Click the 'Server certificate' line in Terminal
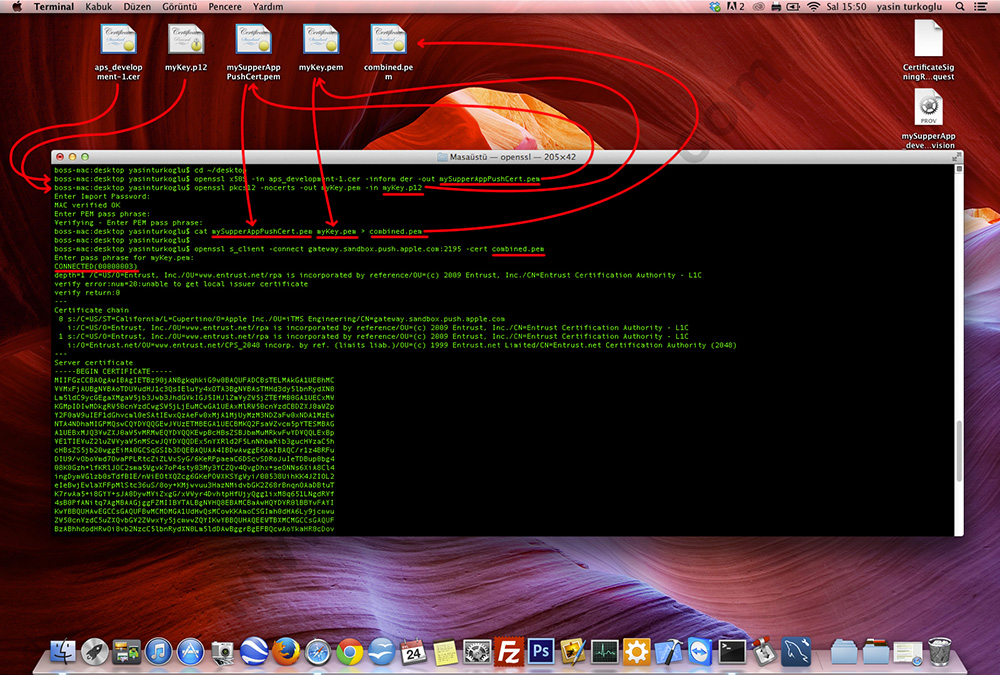The height and width of the screenshot is (675, 1000). [94, 362]
